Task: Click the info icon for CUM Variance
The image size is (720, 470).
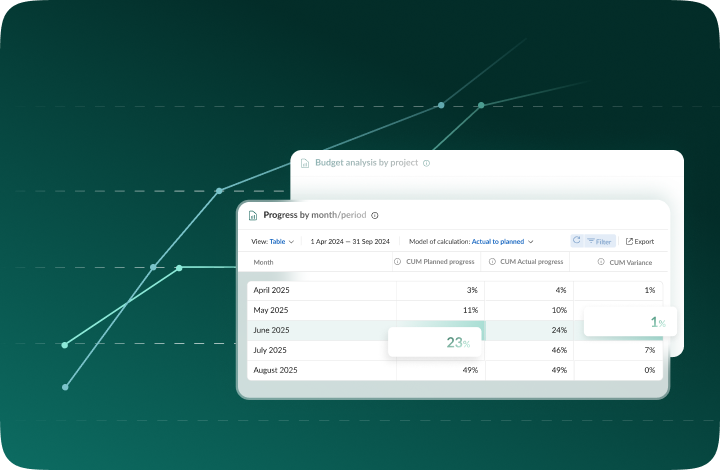Action: tap(601, 262)
